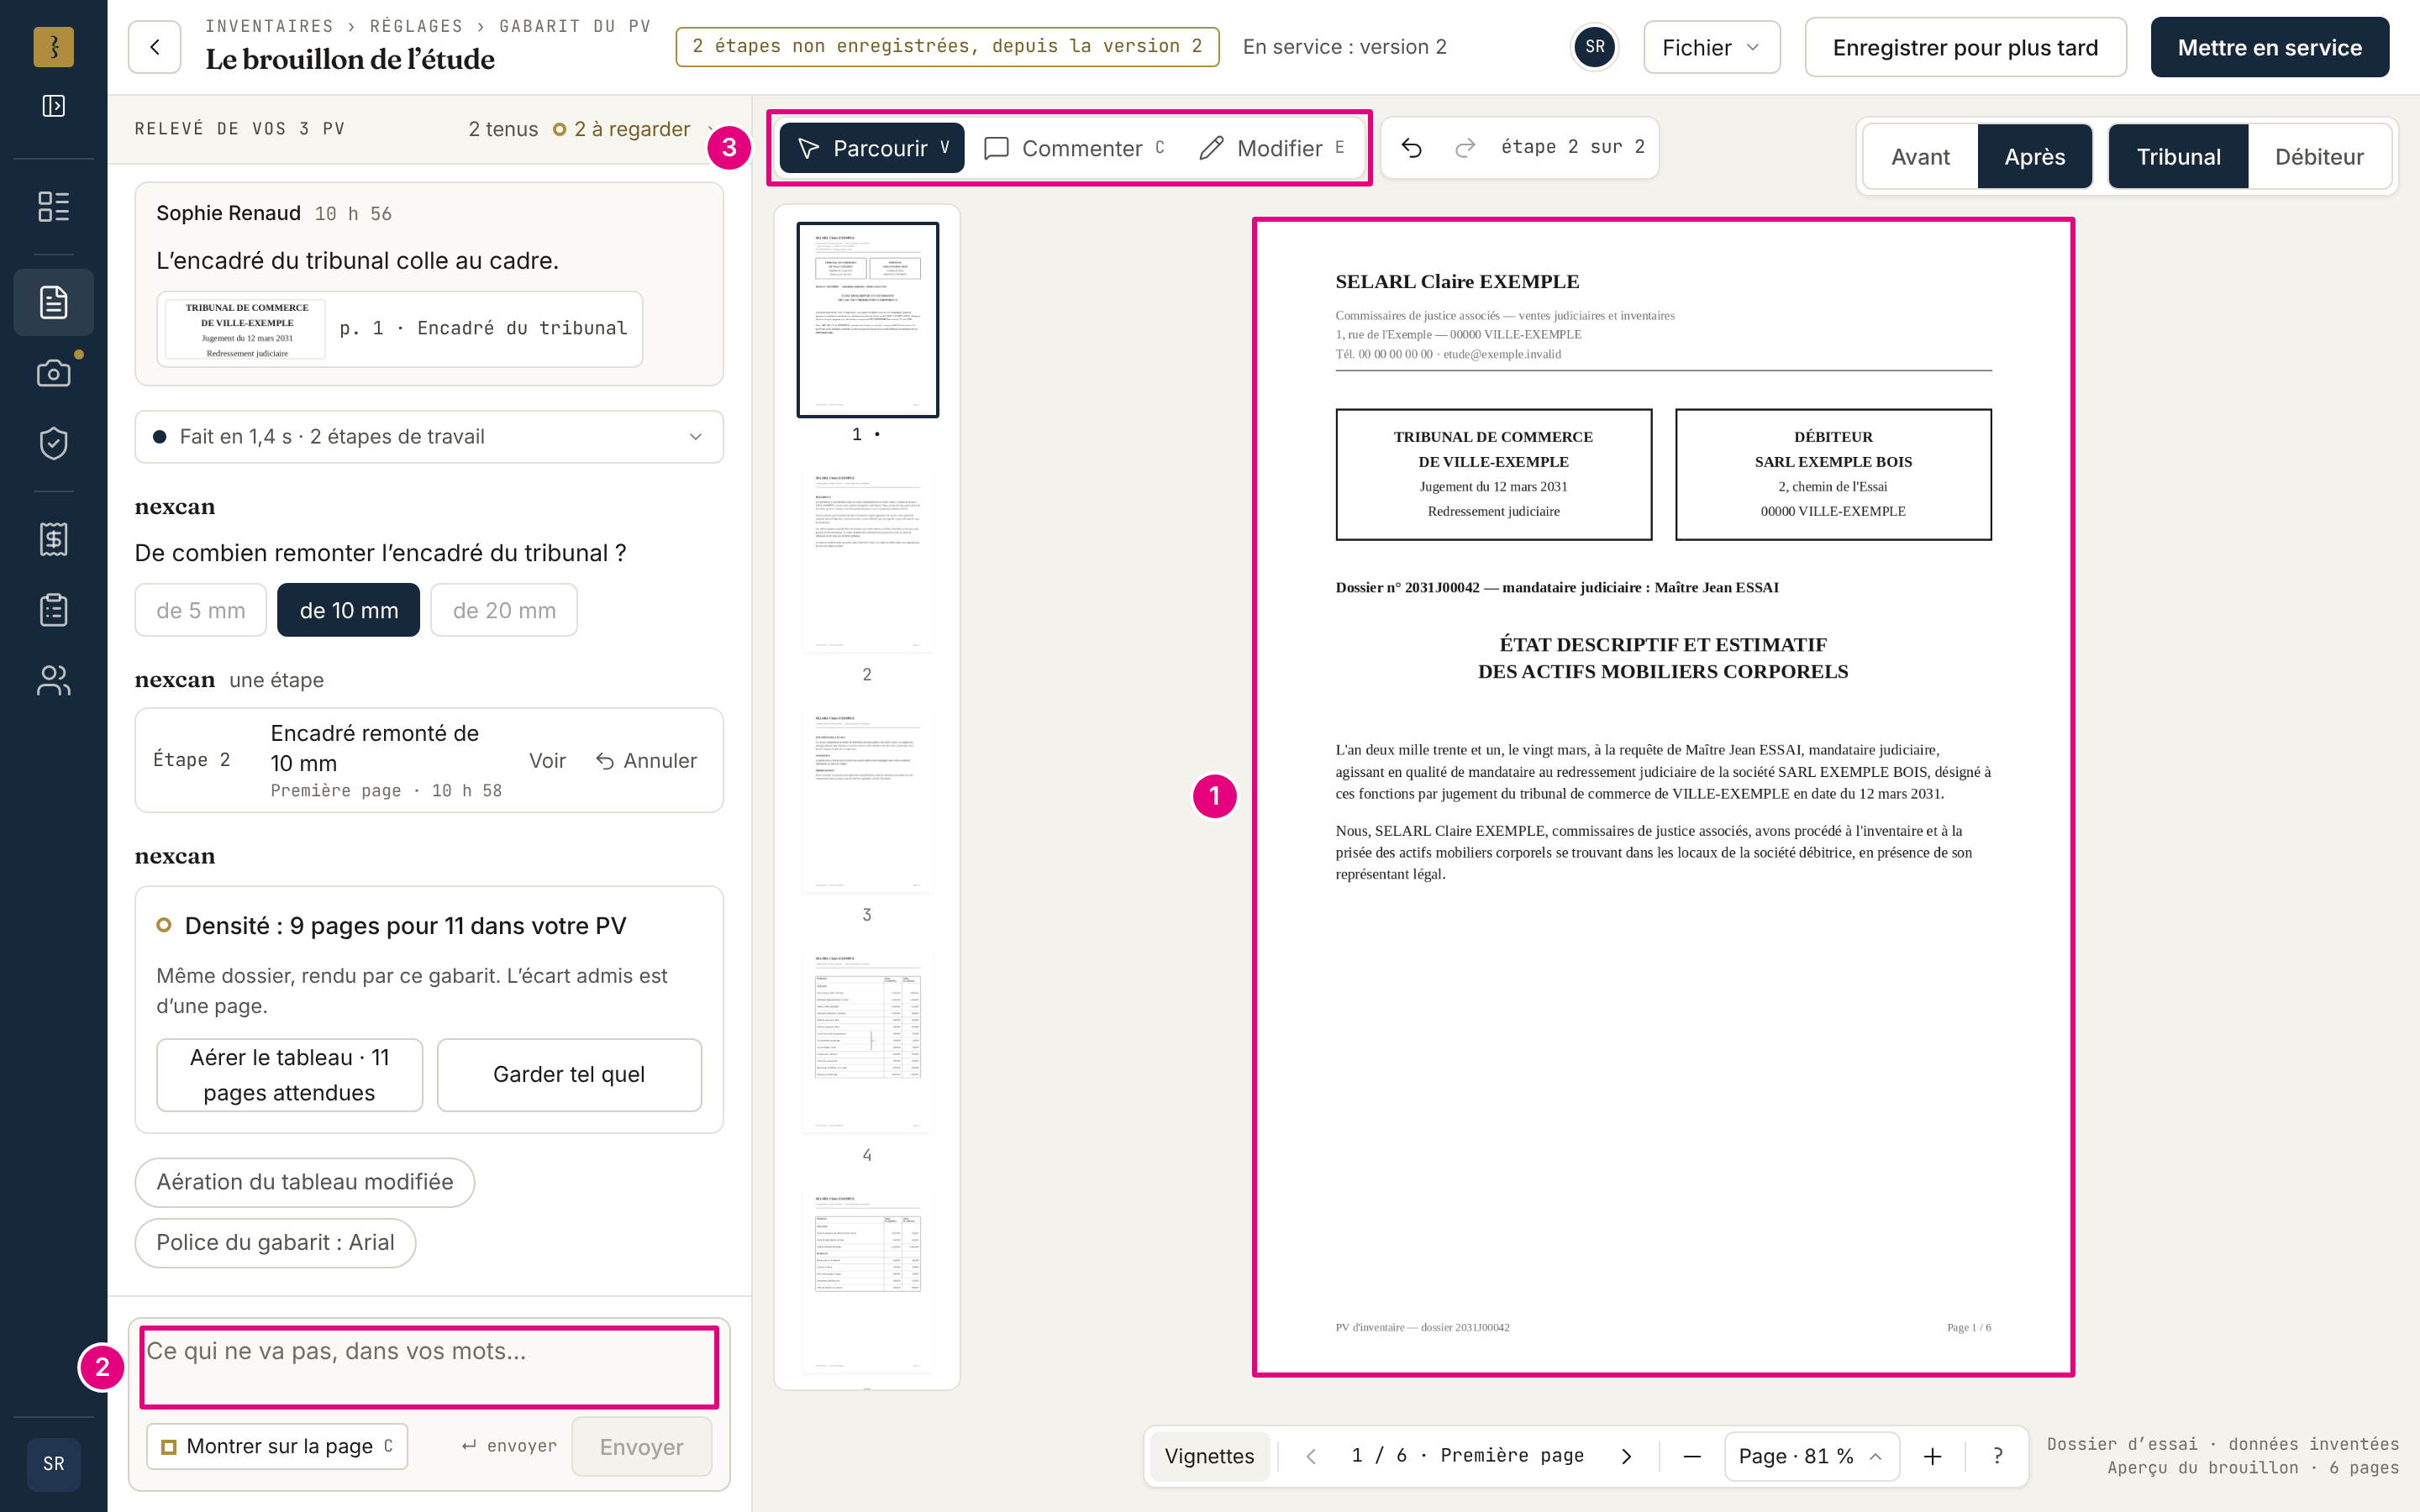The height and width of the screenshot is (1512, 2420).
Task: Open help with the question mark icon
Action: (1998, 1456)
